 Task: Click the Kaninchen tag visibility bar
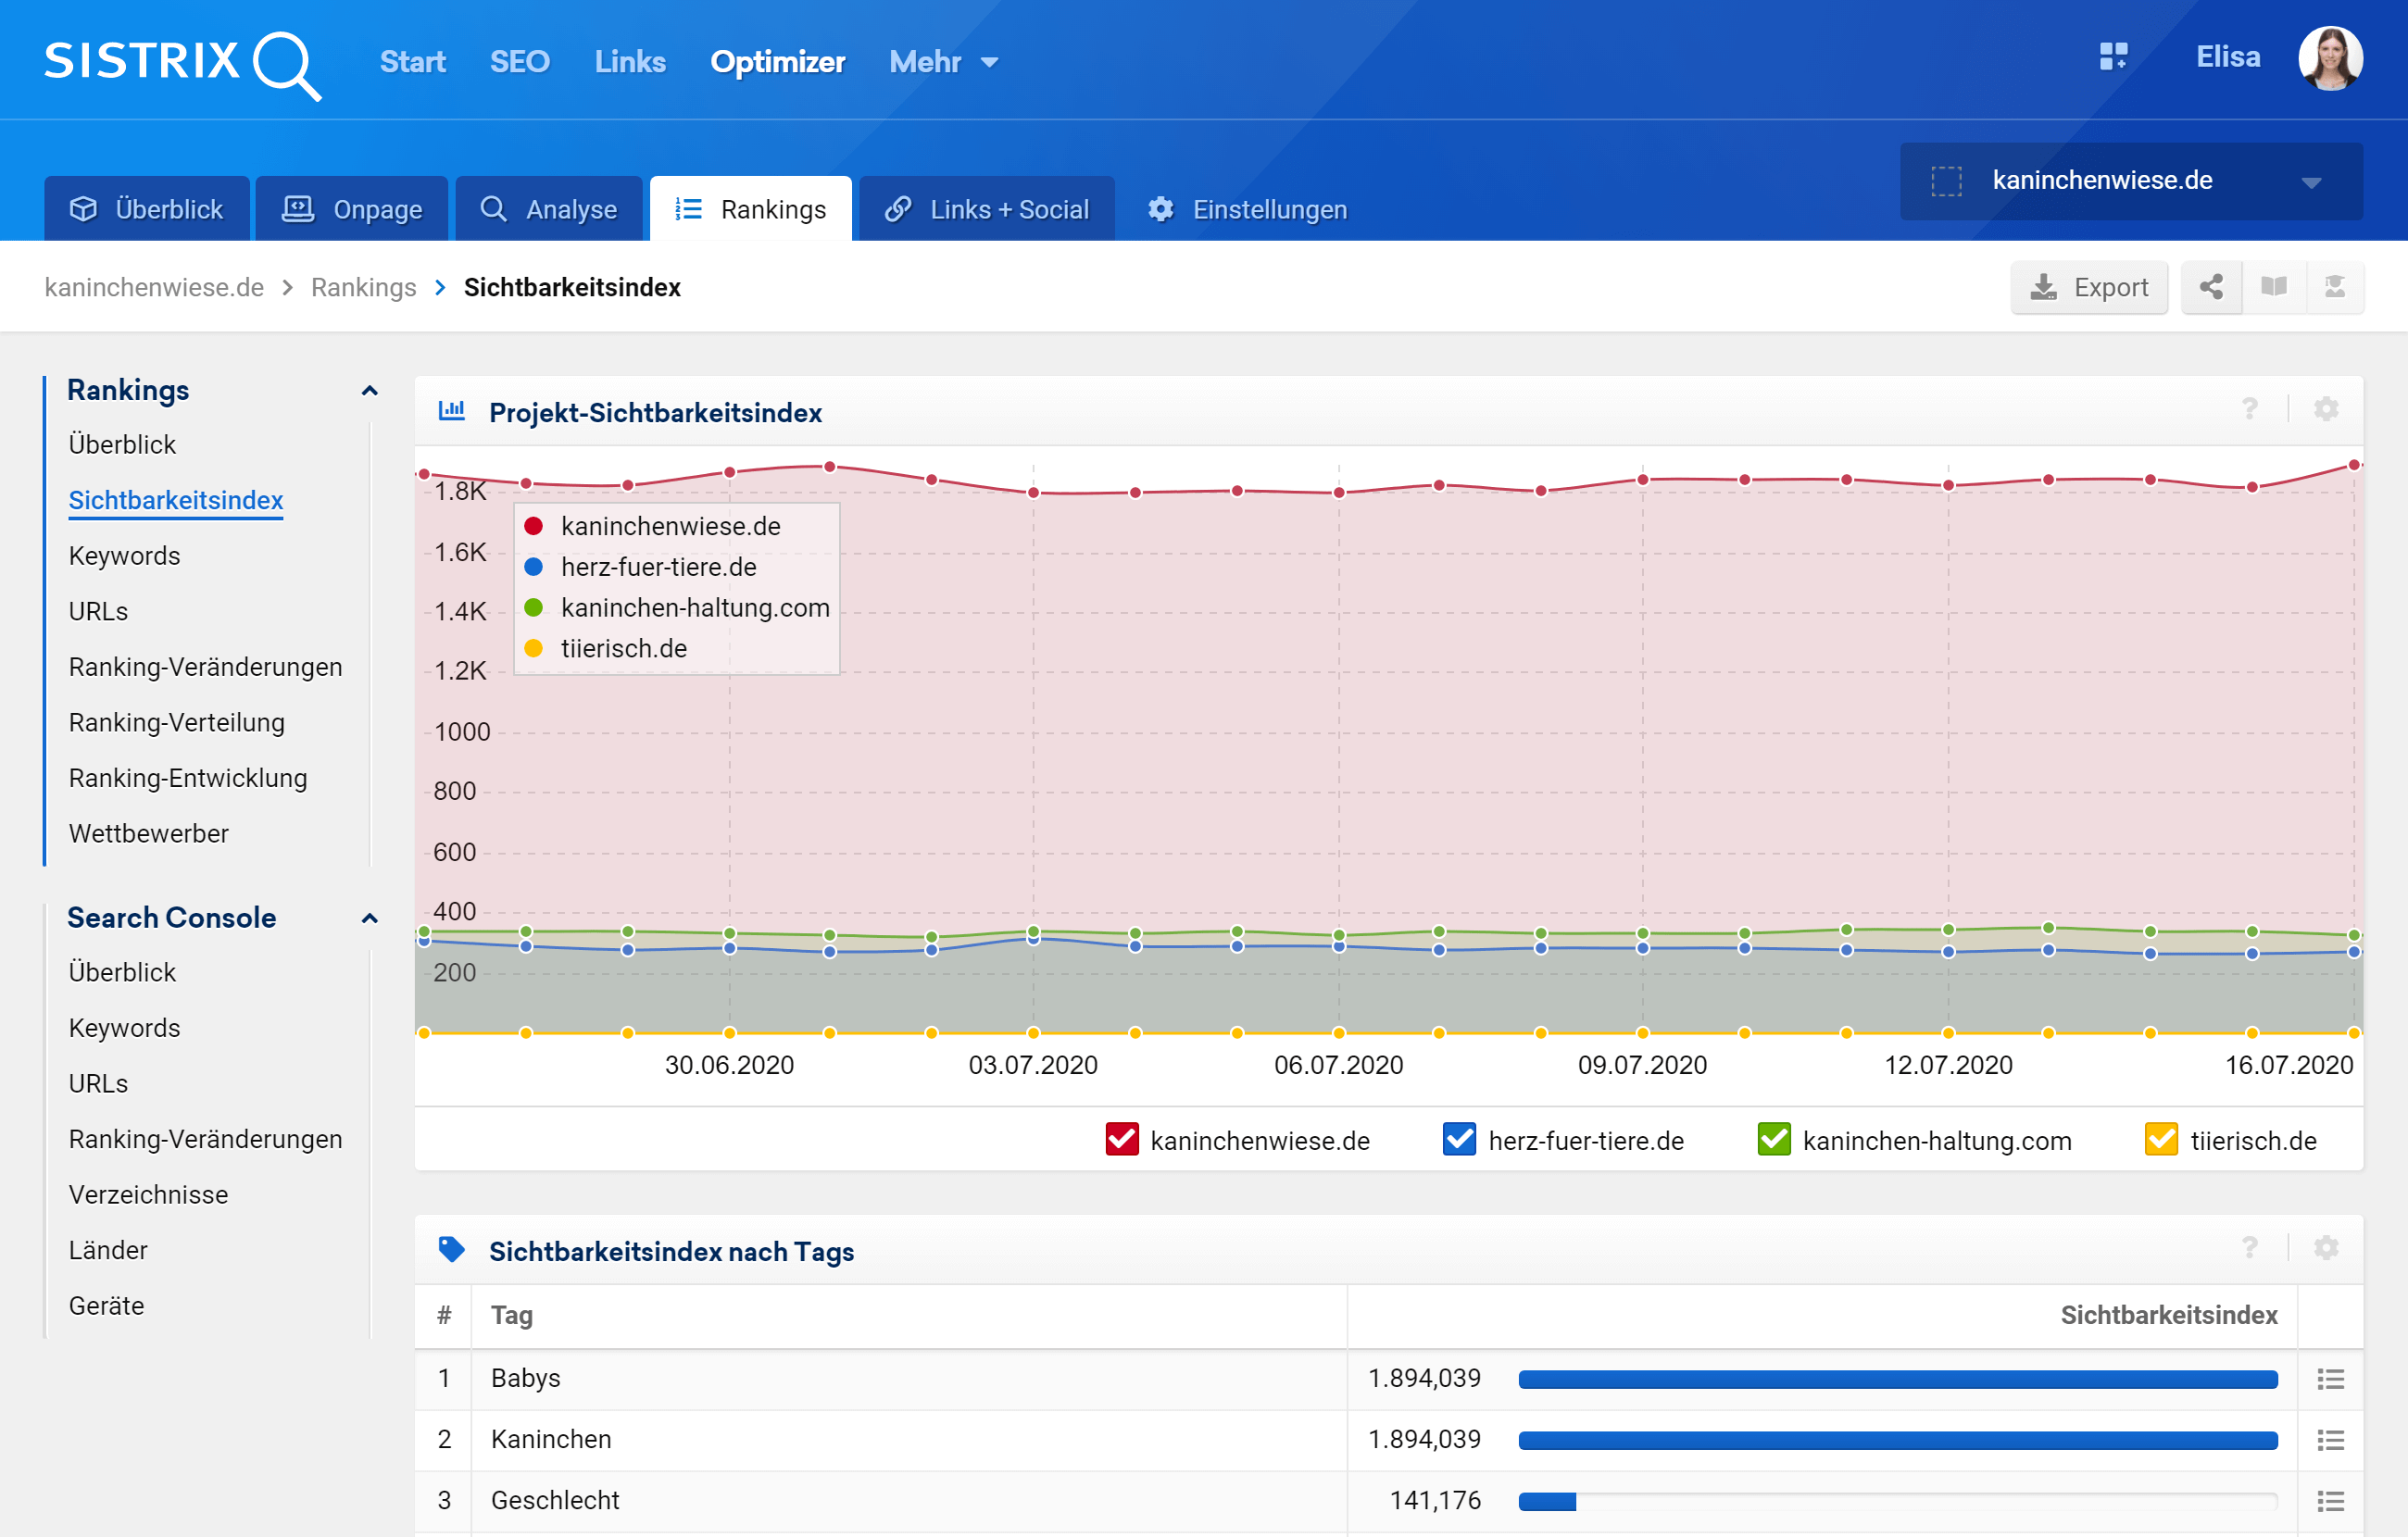point(1897,1440)
